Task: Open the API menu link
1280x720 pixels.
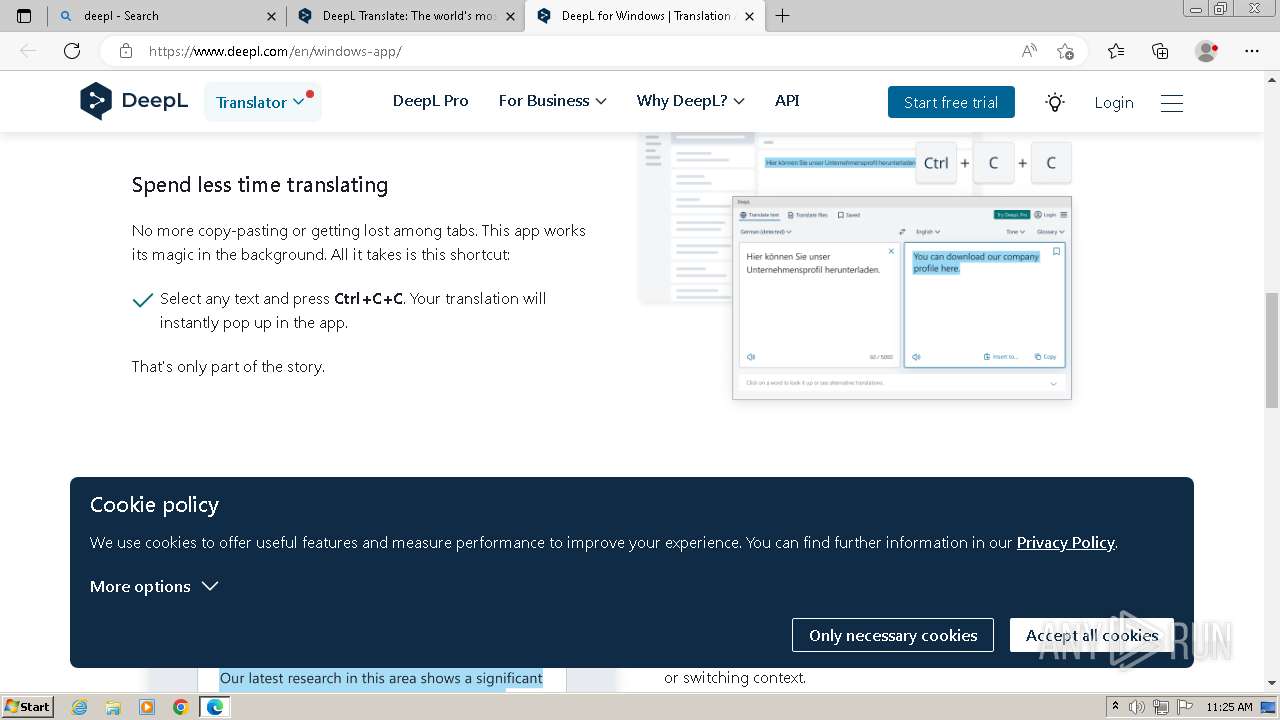Action: coord(787,101)
